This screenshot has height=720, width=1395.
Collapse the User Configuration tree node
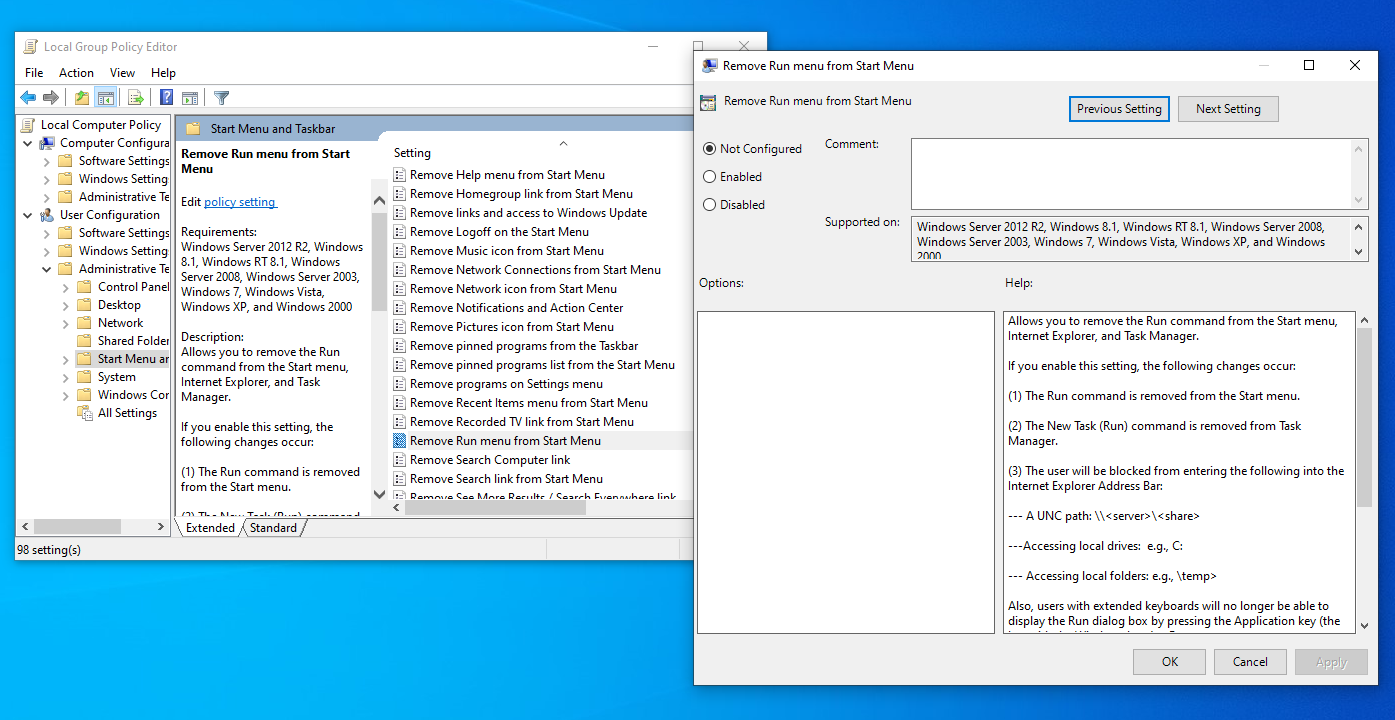(28, 215)
